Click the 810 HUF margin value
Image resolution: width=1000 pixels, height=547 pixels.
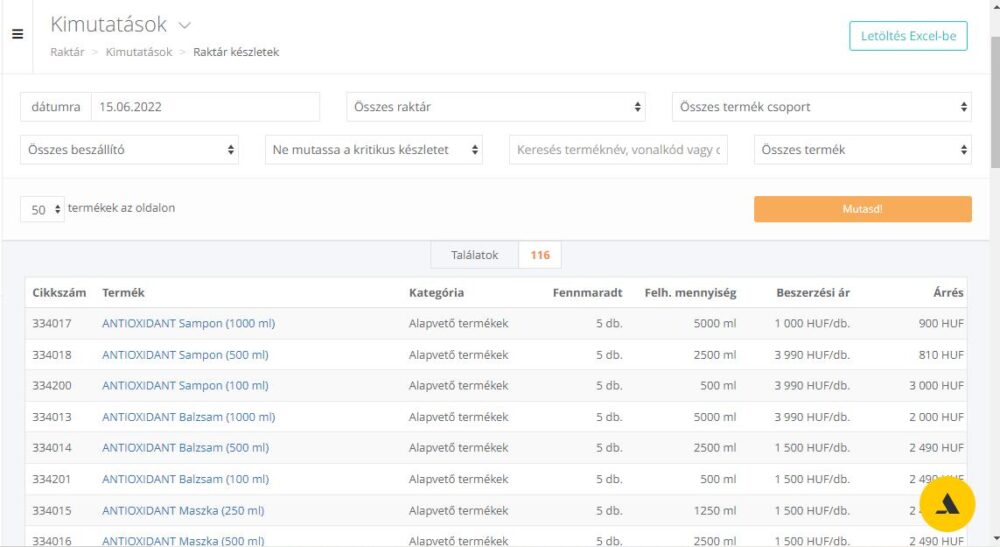coord(941,354)
